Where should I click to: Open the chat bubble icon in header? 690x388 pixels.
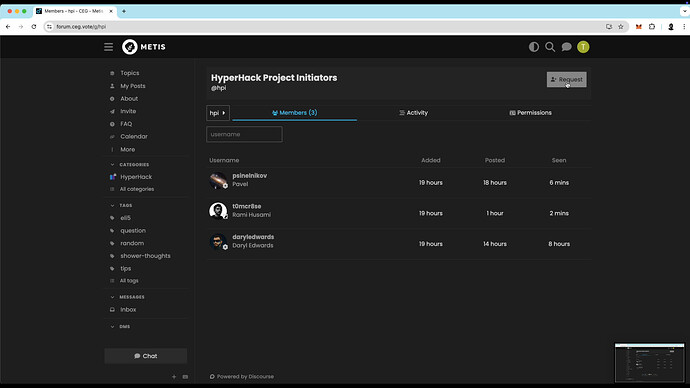[566, 47]
